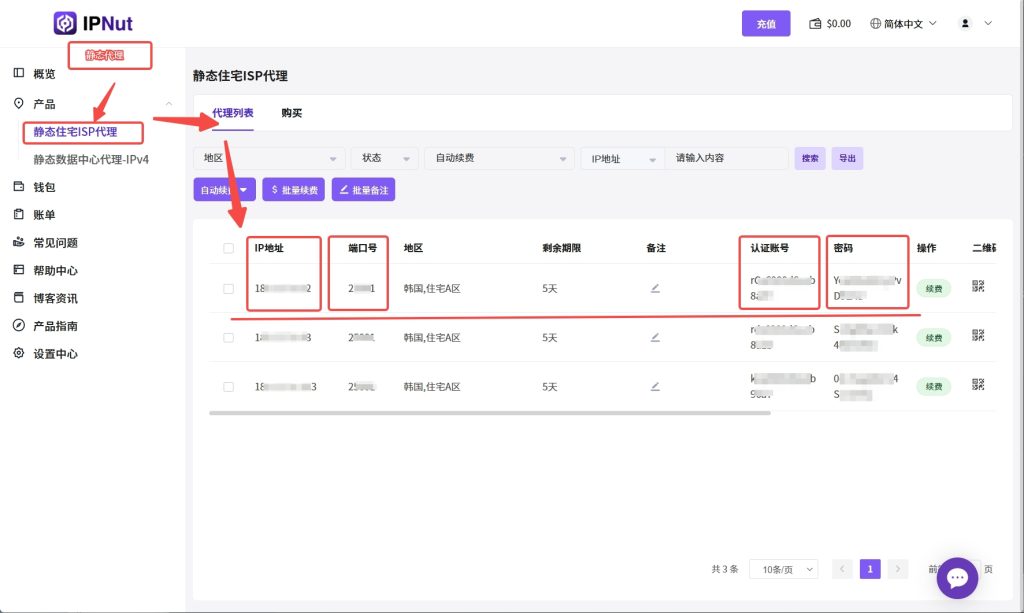Check the first proxy row checkbox
1024x613 pixels.
(x=229, y=288)
